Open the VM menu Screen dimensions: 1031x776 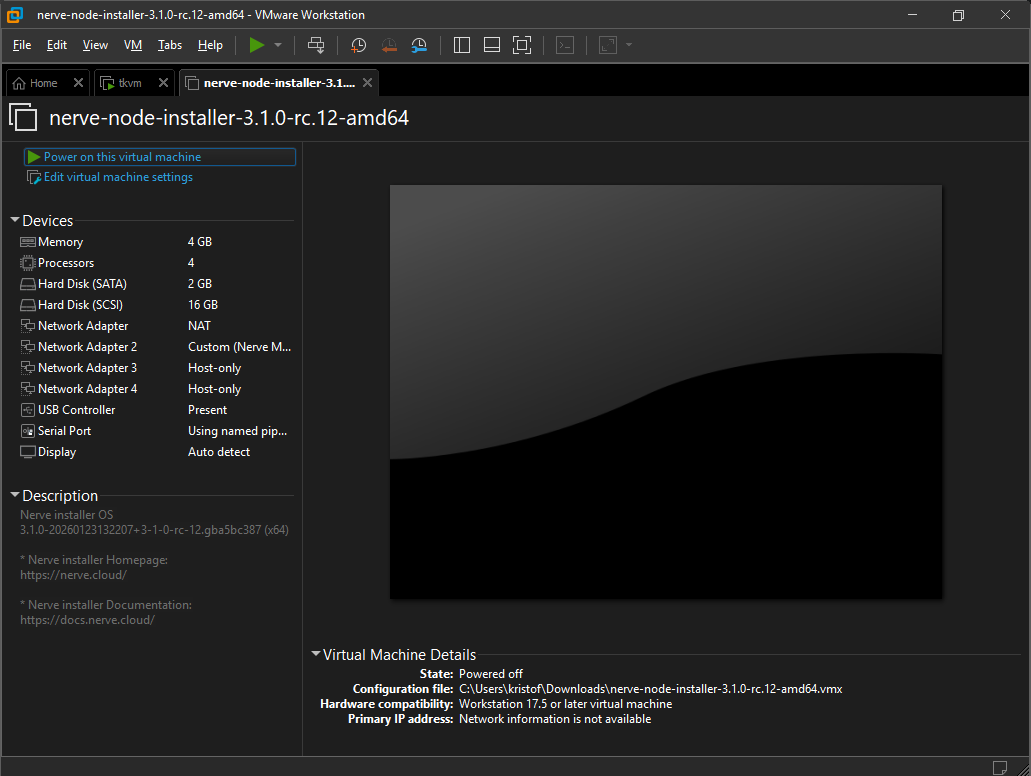133,45
